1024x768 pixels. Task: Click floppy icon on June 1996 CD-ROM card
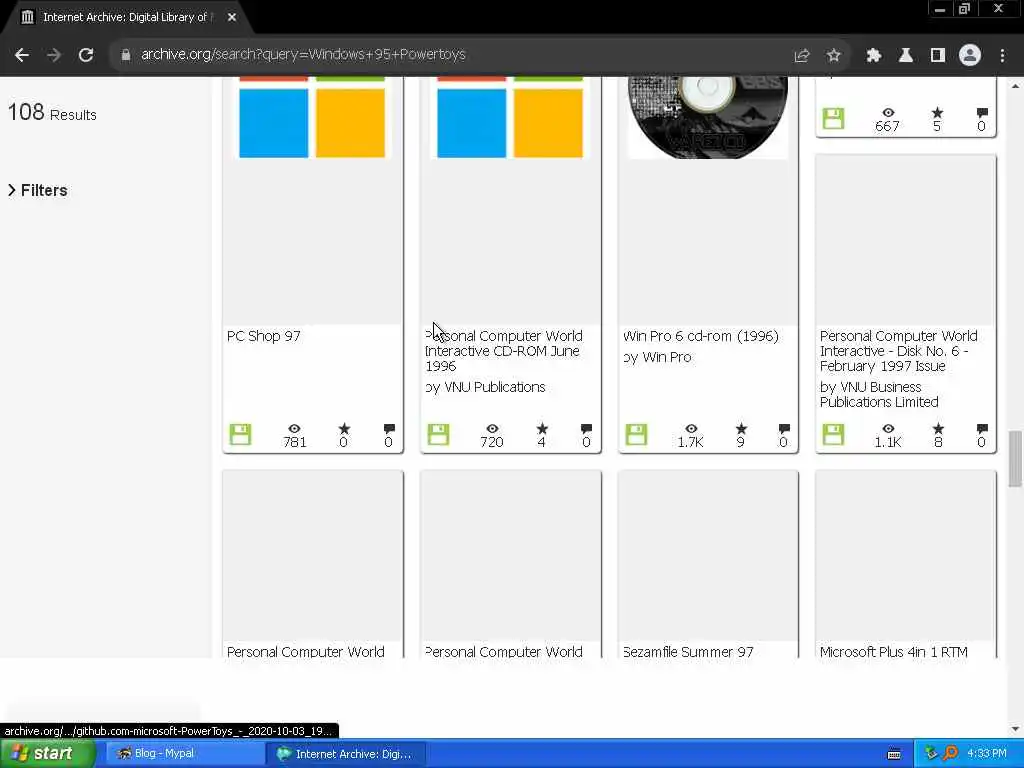tap(438, 434)
